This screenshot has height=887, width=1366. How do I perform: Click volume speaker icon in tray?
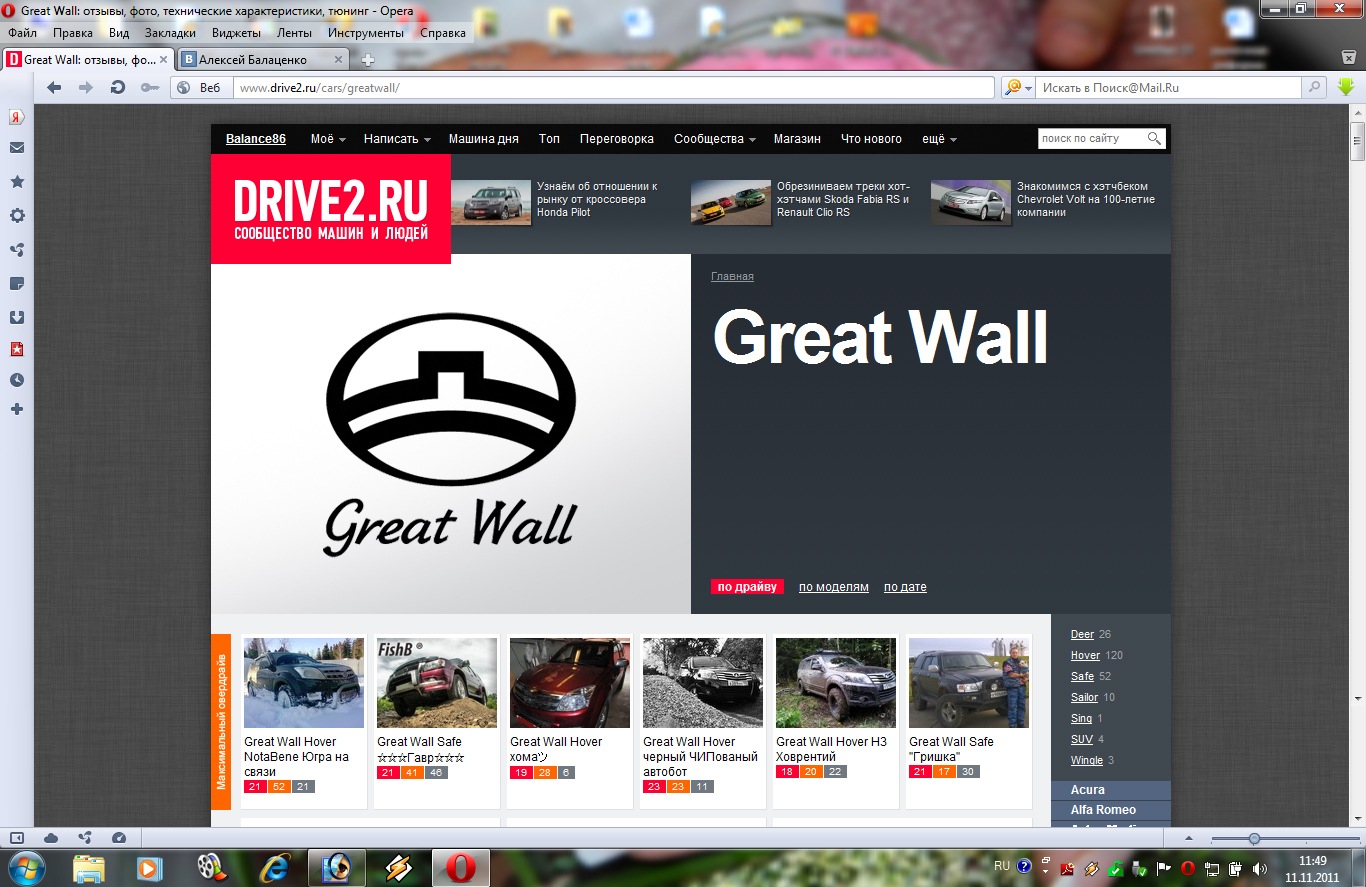click(x=1260, y=868)
